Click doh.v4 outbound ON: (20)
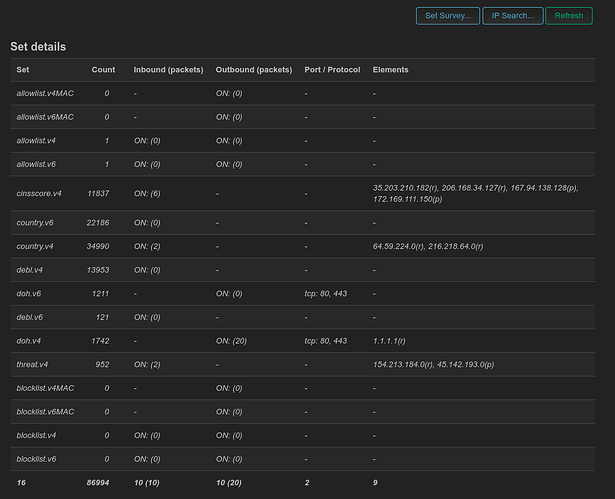This screenshot has width=615, height=499. (231, 341)
